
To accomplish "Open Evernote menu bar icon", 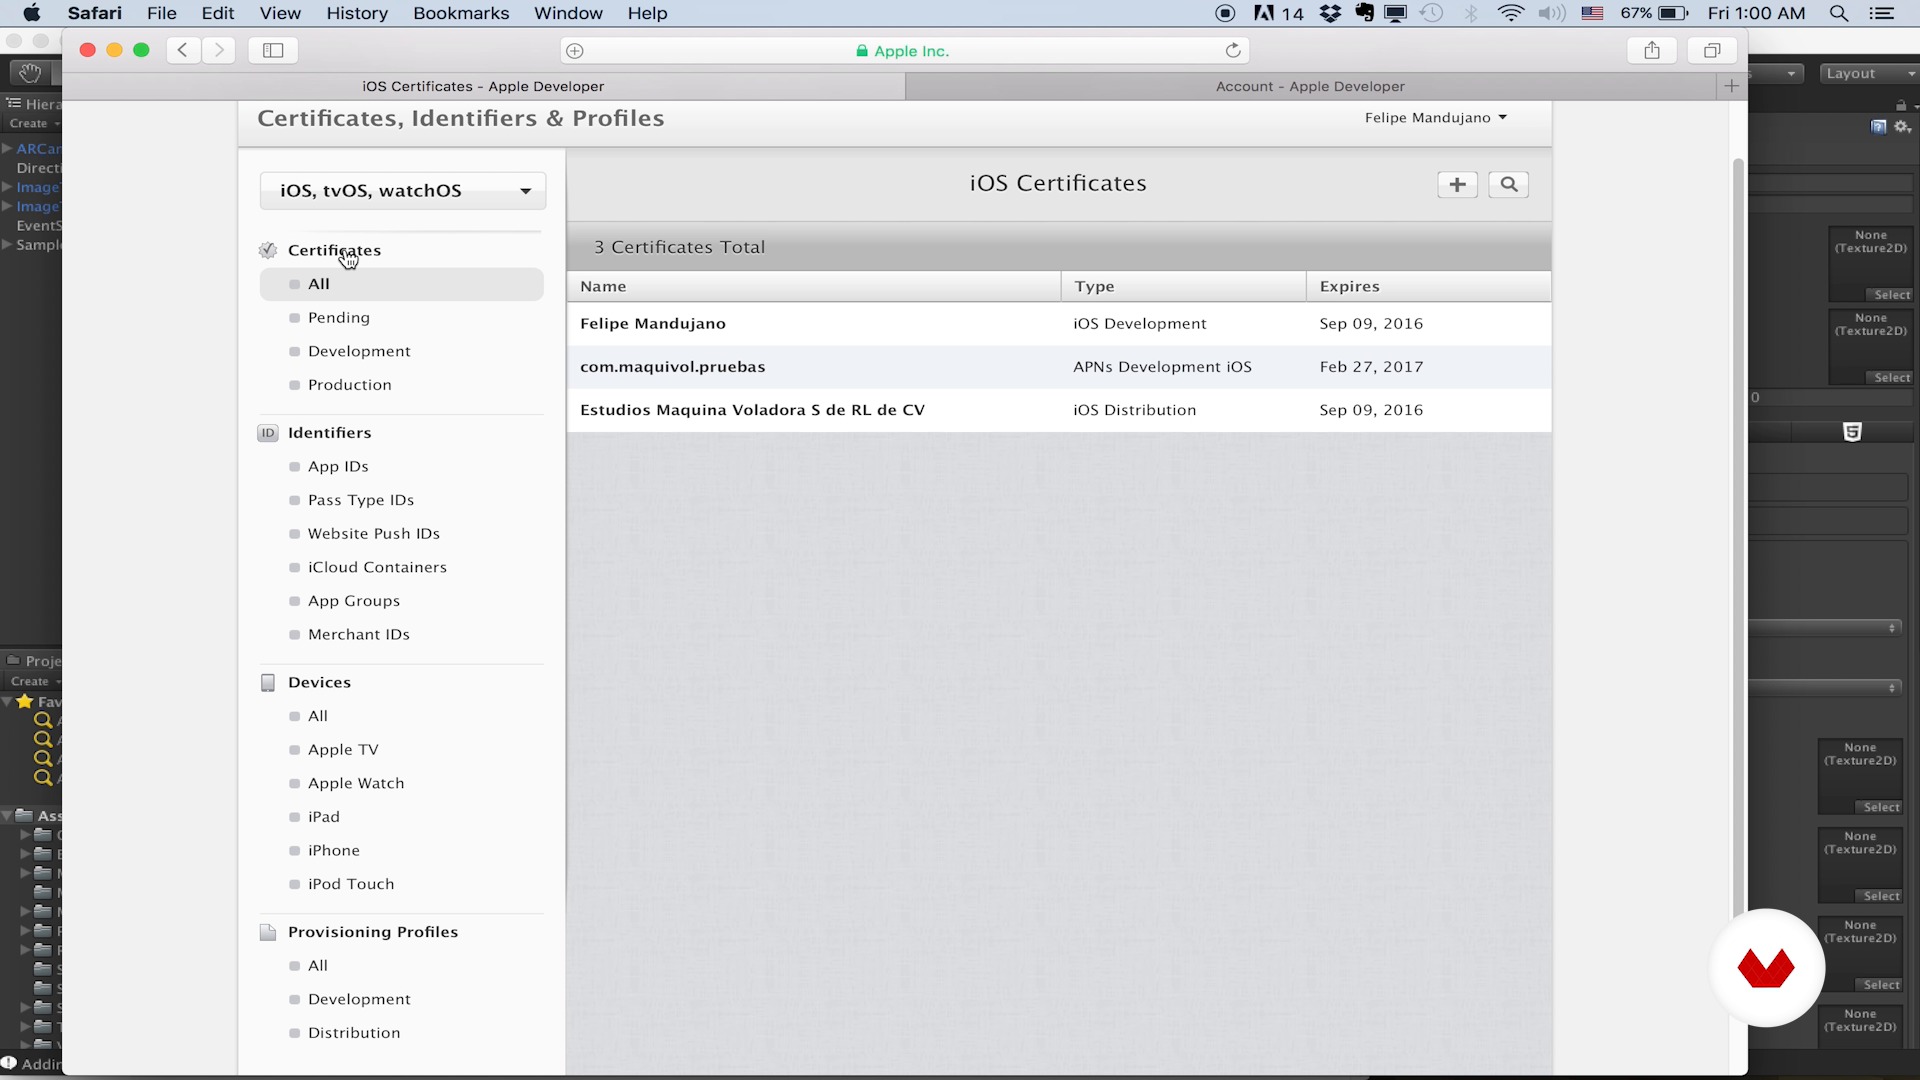I will coord(1364,13).
